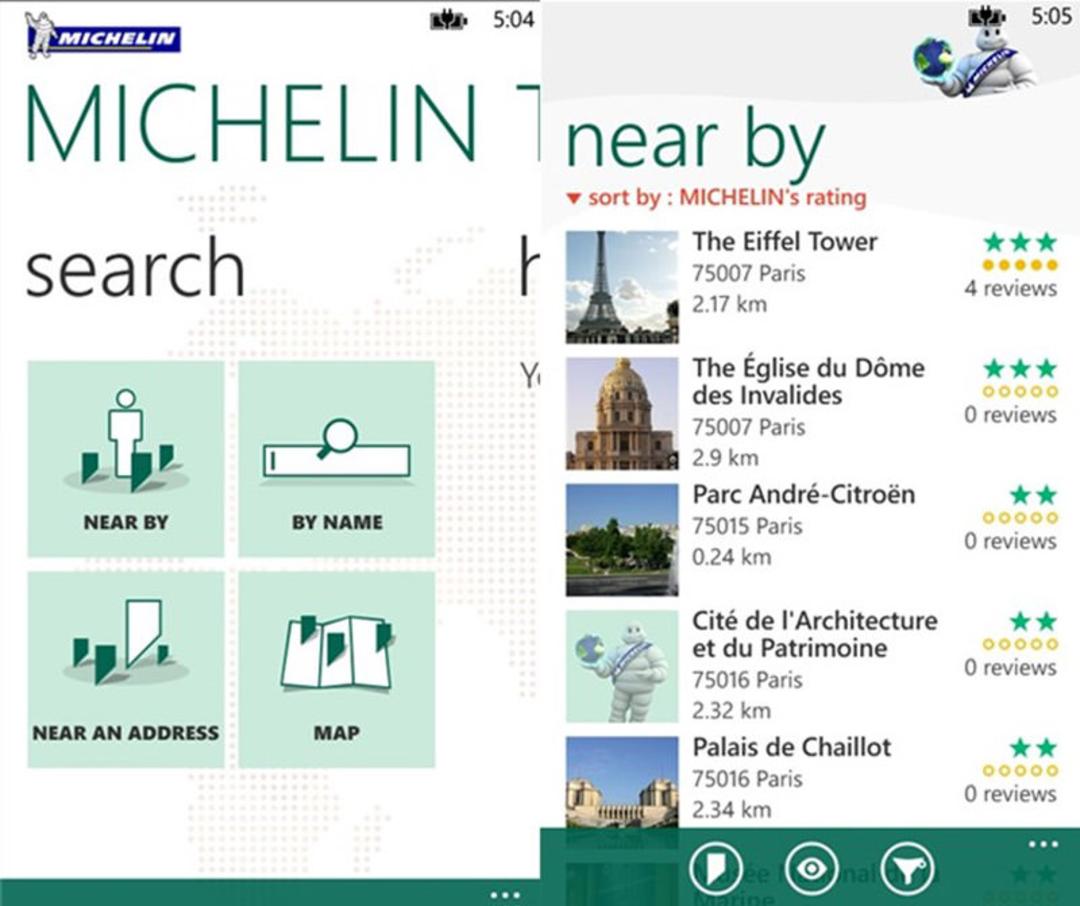Click the battery charging icon at 5:04
The height and width of the screenshot is (906, 1080).
click(x=448, y=21)
